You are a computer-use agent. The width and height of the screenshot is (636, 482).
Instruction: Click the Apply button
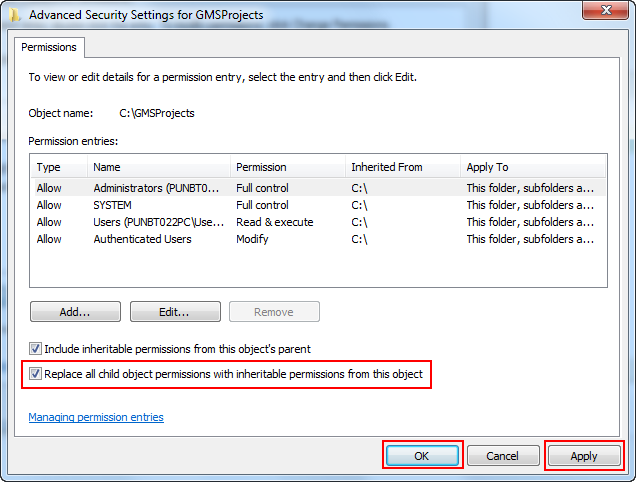pos(583,456)
